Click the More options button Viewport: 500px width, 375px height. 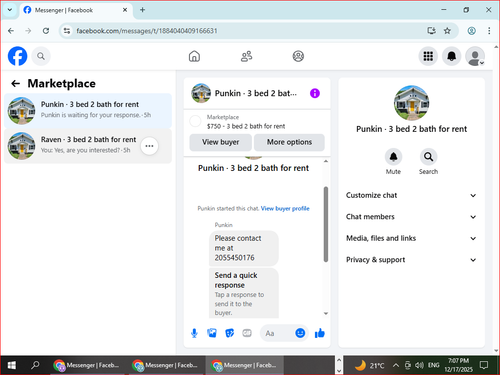pyautogui.click(x=289, y=142)
